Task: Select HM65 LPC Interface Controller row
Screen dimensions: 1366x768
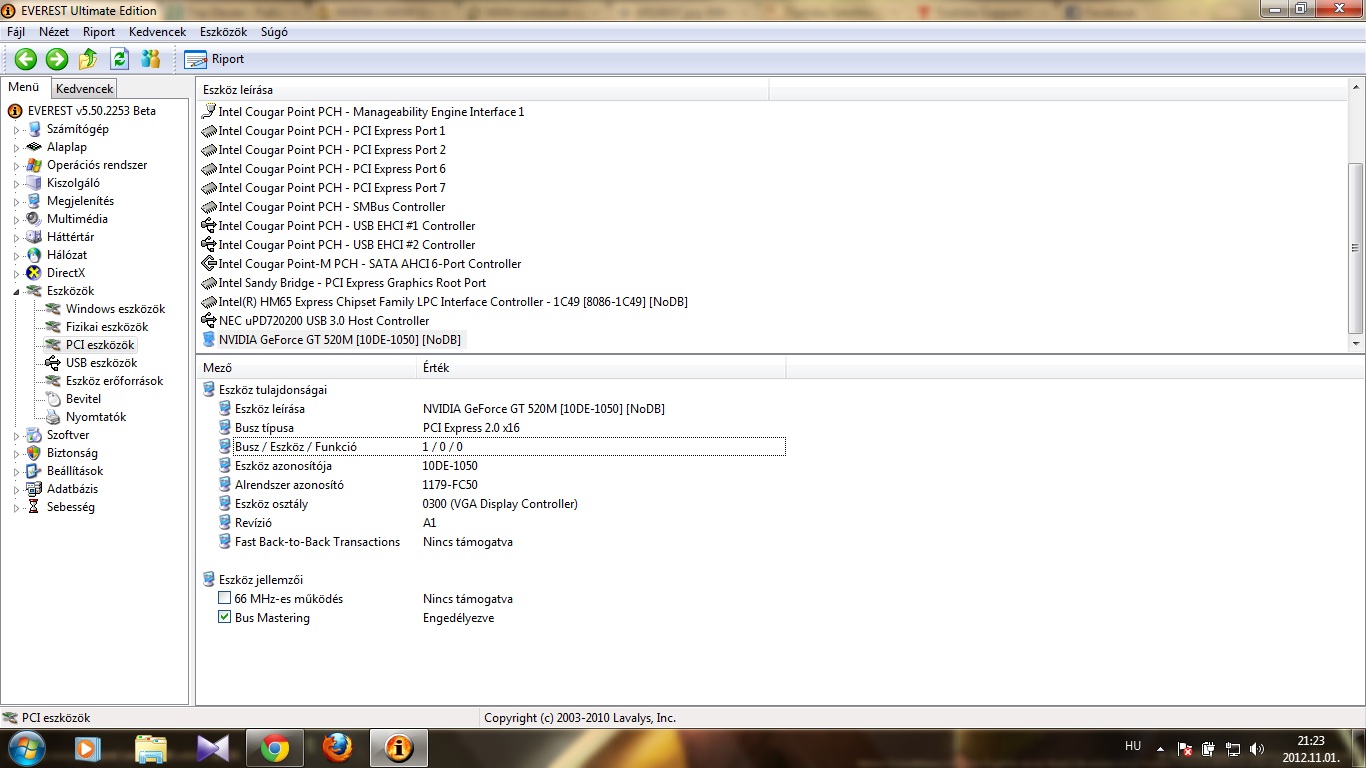Action: point(444,302)
